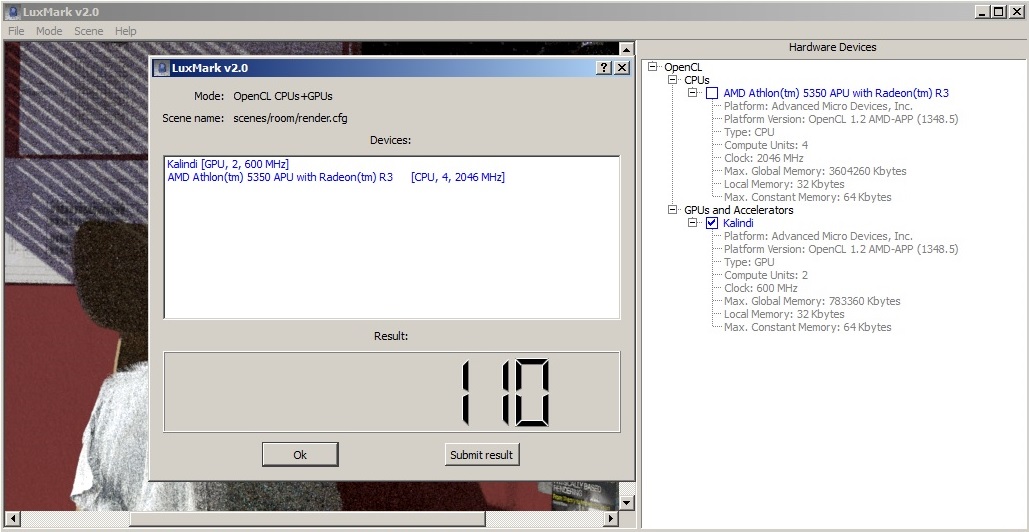1029x532 pixels.
Task: Select the OpenCL tree label
Action: (683, 67)
